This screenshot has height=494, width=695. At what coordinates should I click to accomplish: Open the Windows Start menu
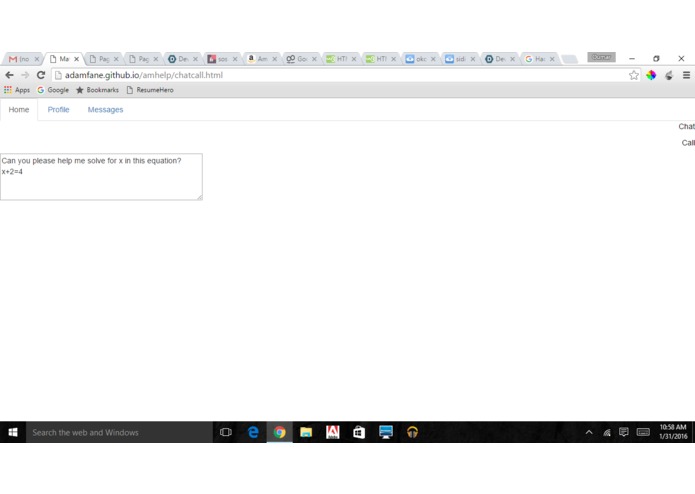click(x=13, y=432)
